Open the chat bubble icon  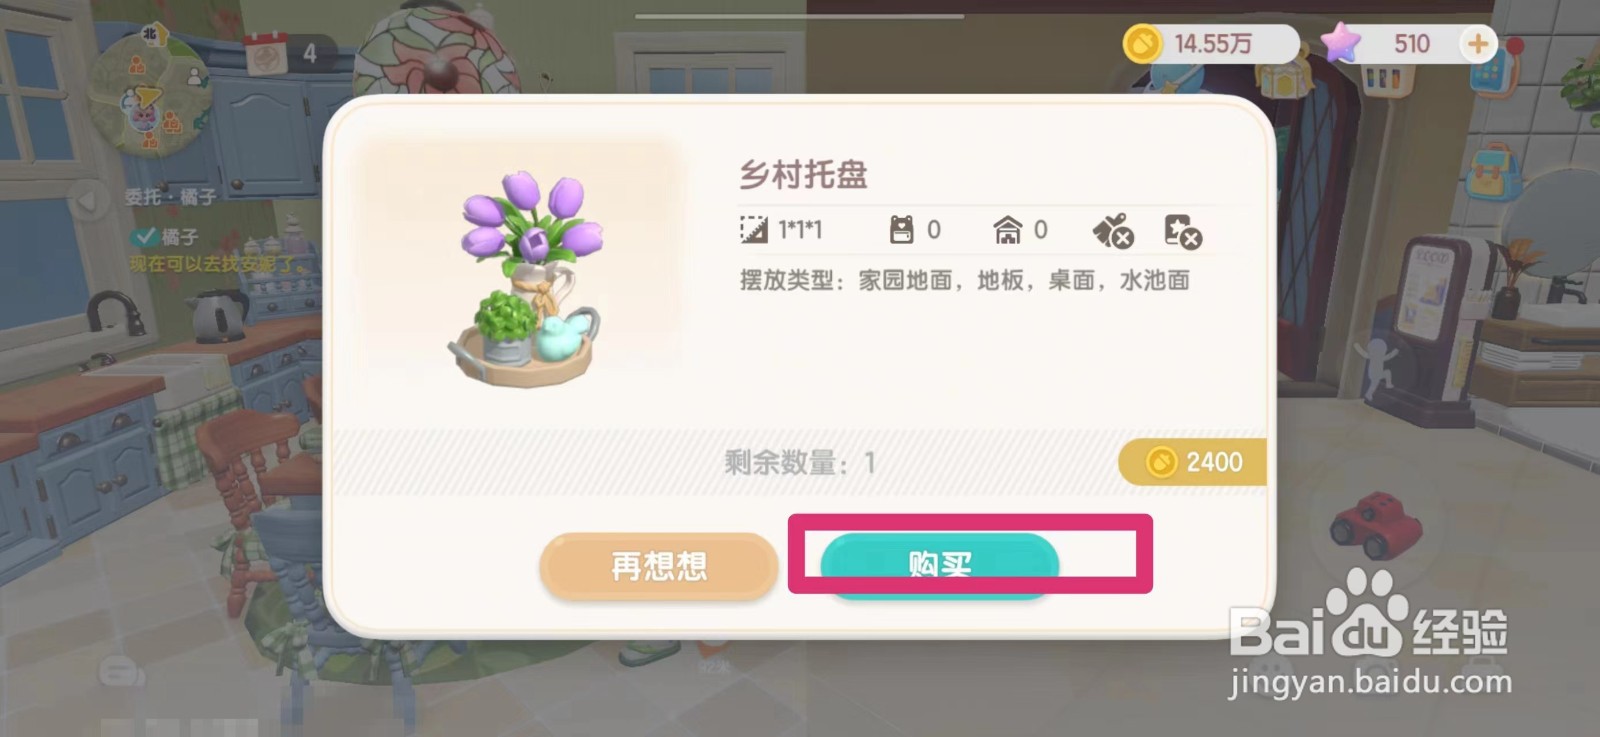[122, 672]
